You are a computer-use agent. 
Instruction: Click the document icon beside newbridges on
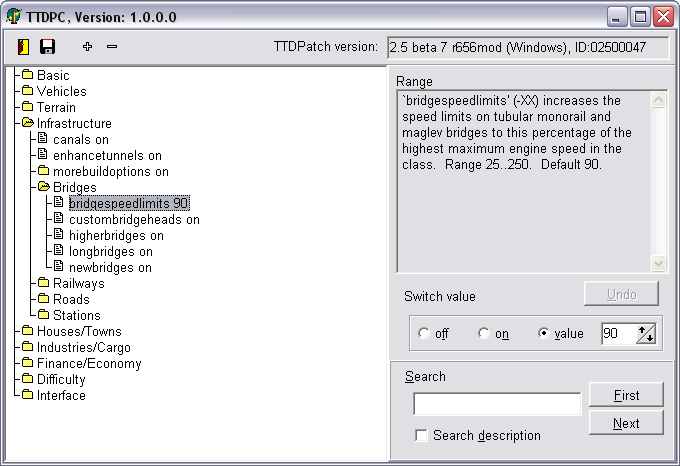59,266
